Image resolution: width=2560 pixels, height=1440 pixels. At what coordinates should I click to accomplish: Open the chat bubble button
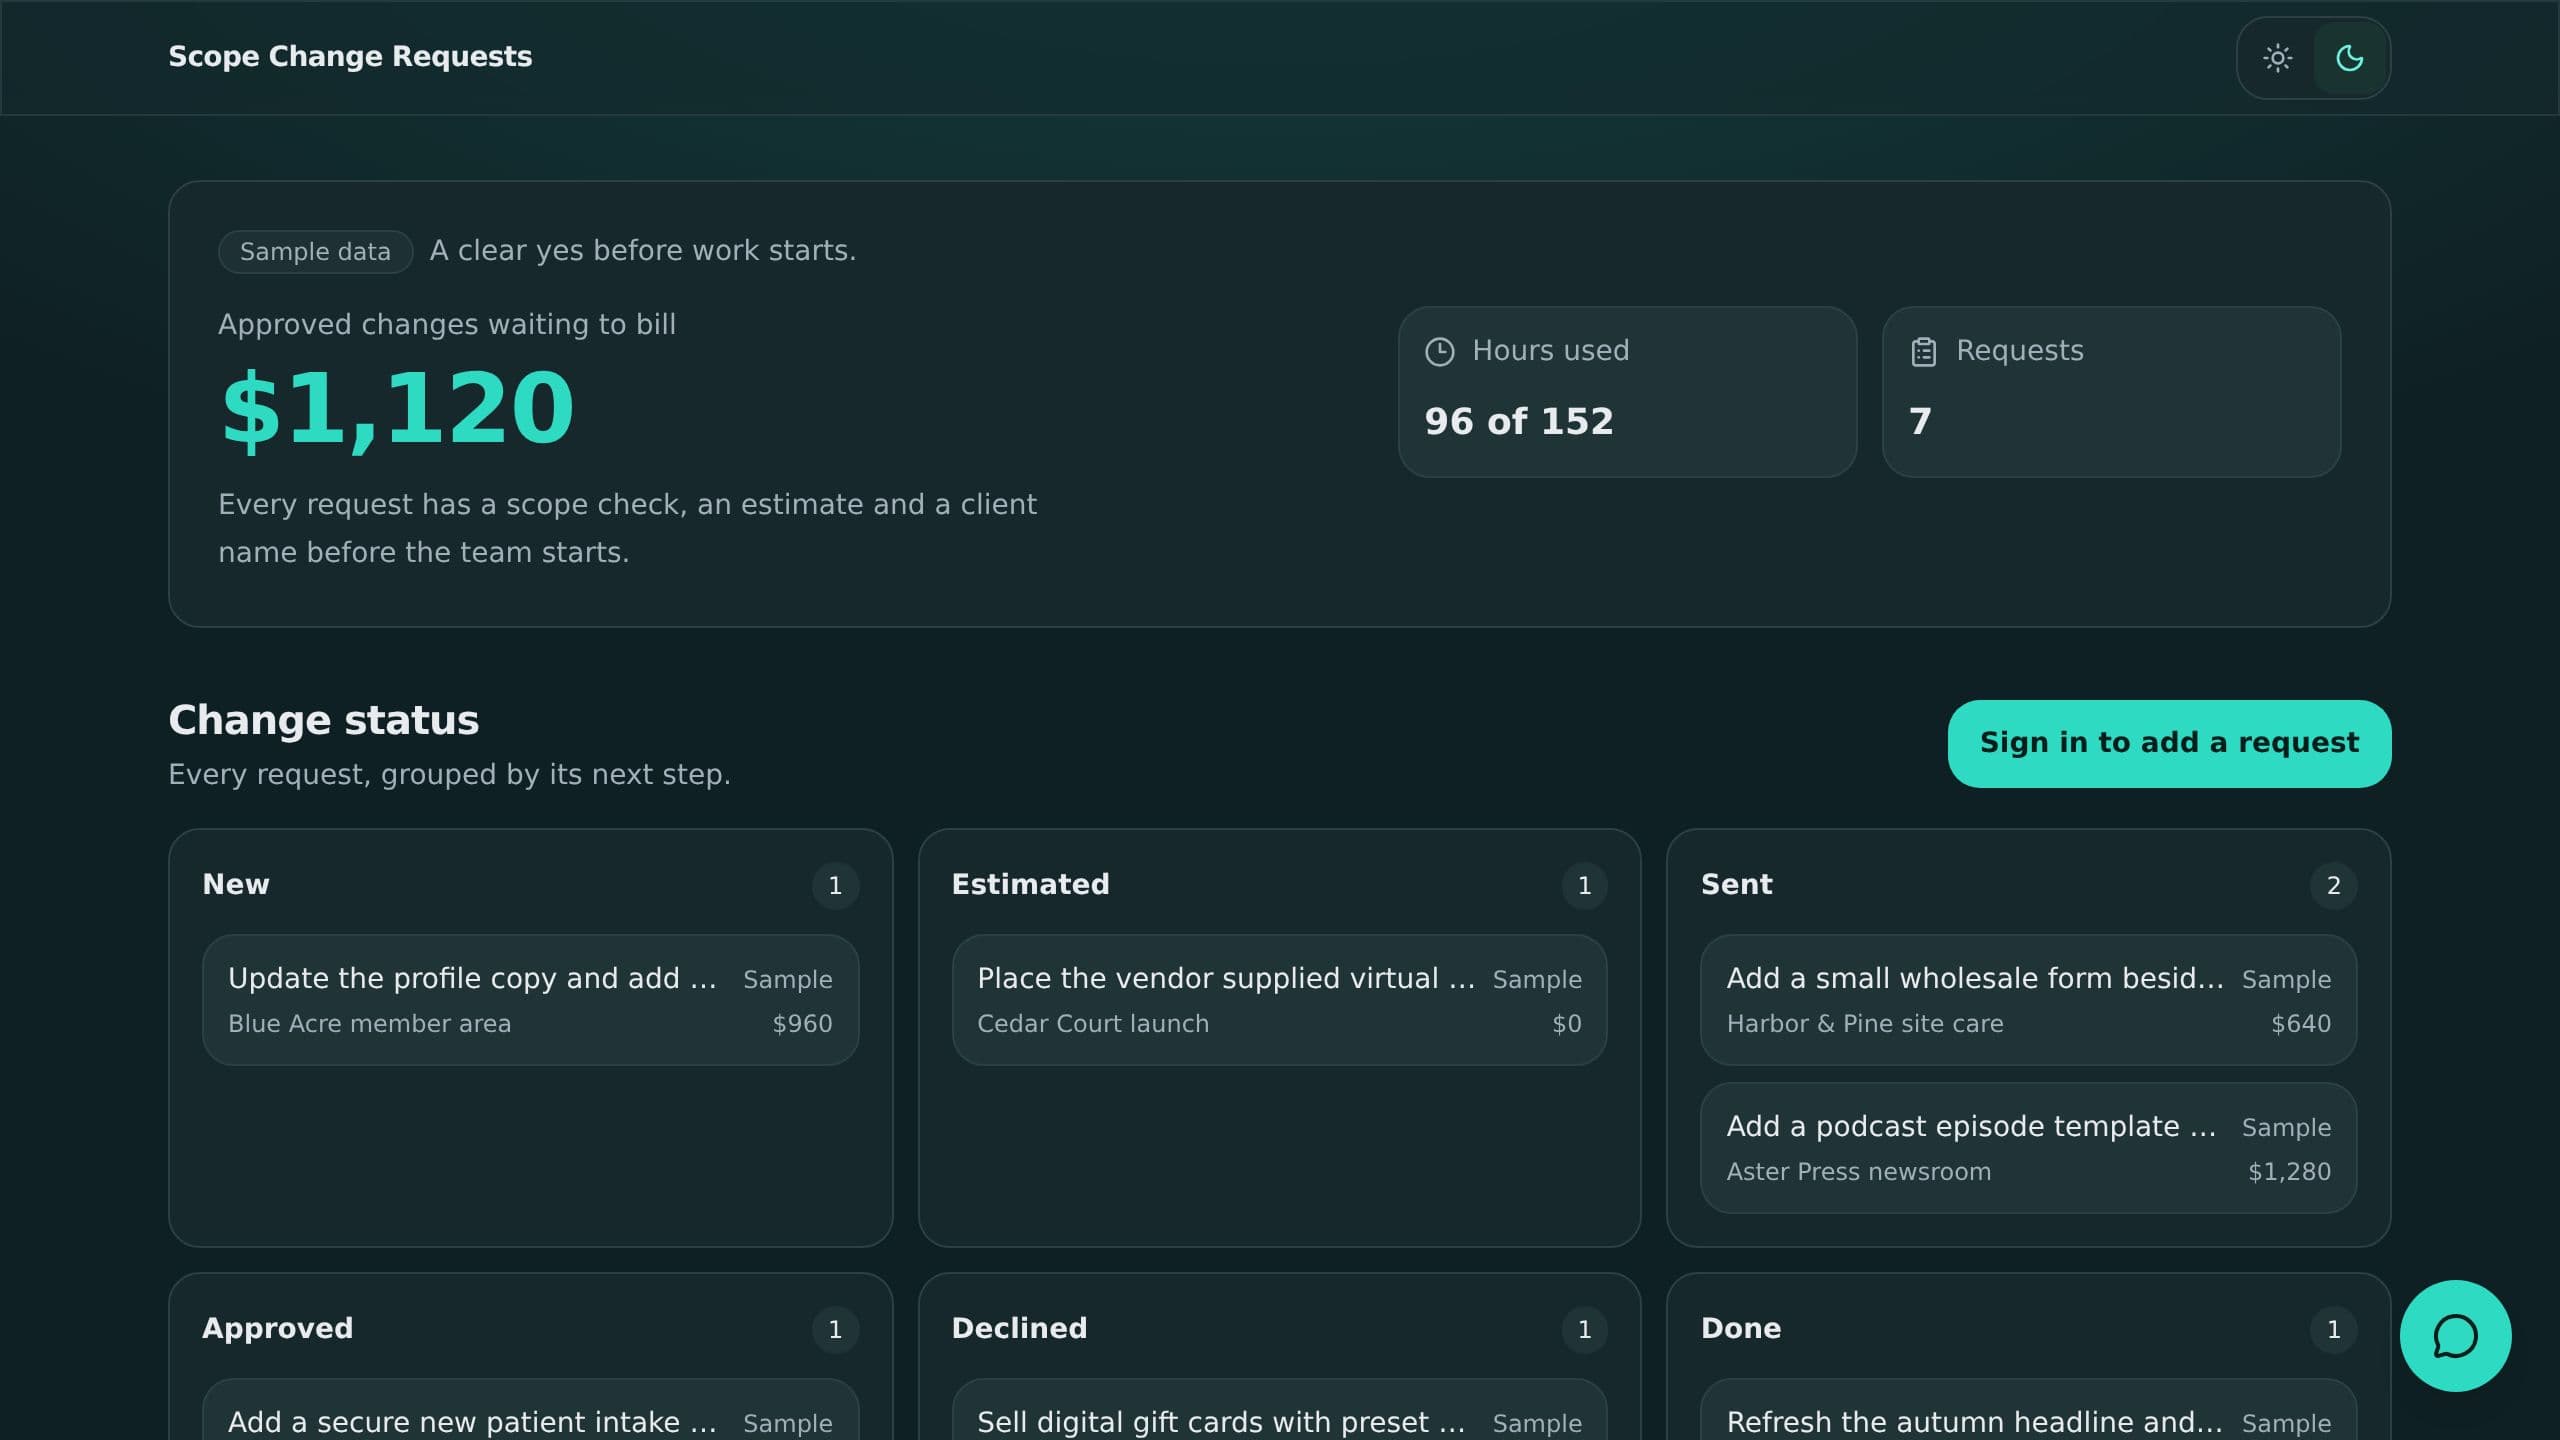coord(2455,1336)
